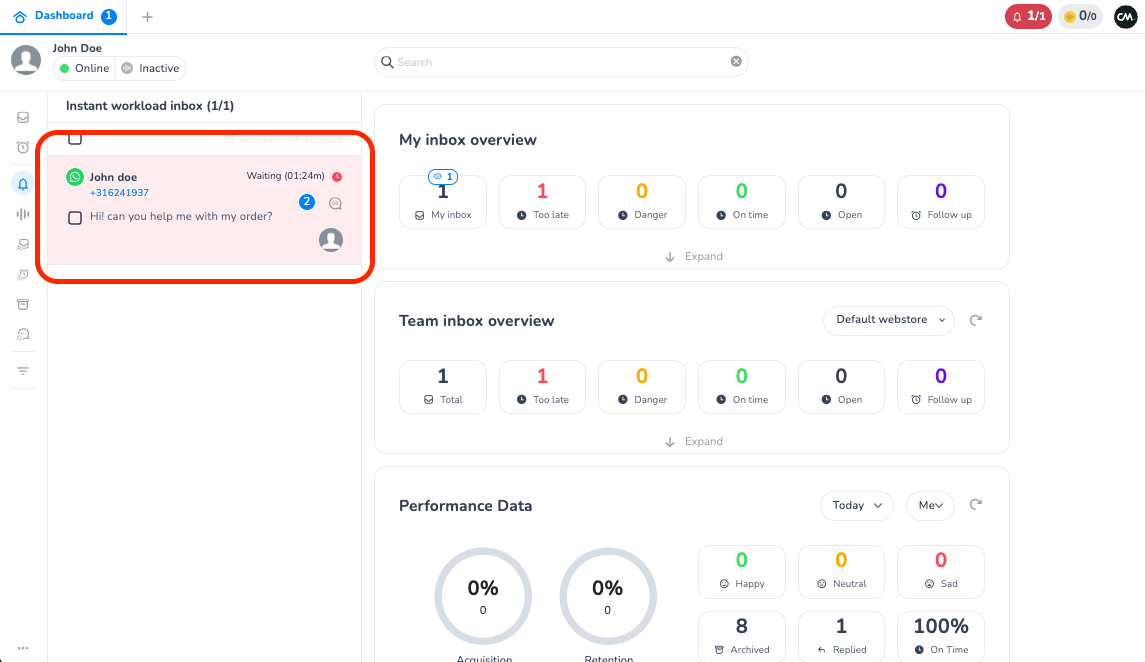This screenshot has width=1145, height=662.
Task: Click the phone number +316241937 link
Action: (119, 193)
